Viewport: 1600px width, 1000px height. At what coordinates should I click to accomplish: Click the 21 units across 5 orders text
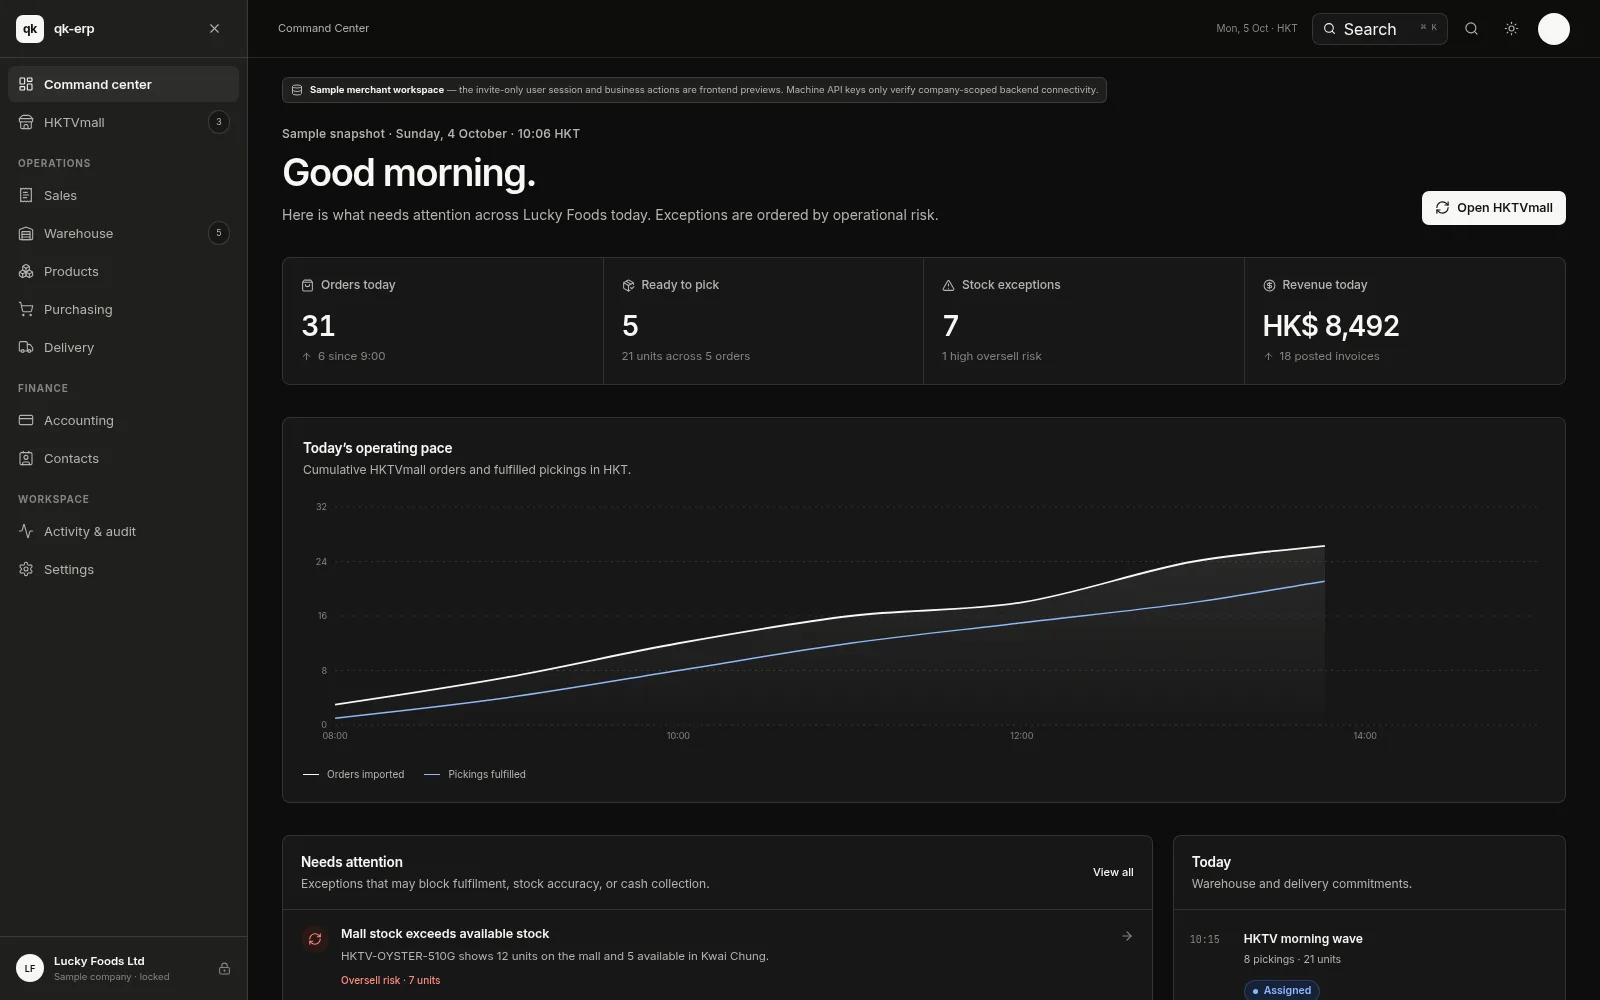point(686,356)
